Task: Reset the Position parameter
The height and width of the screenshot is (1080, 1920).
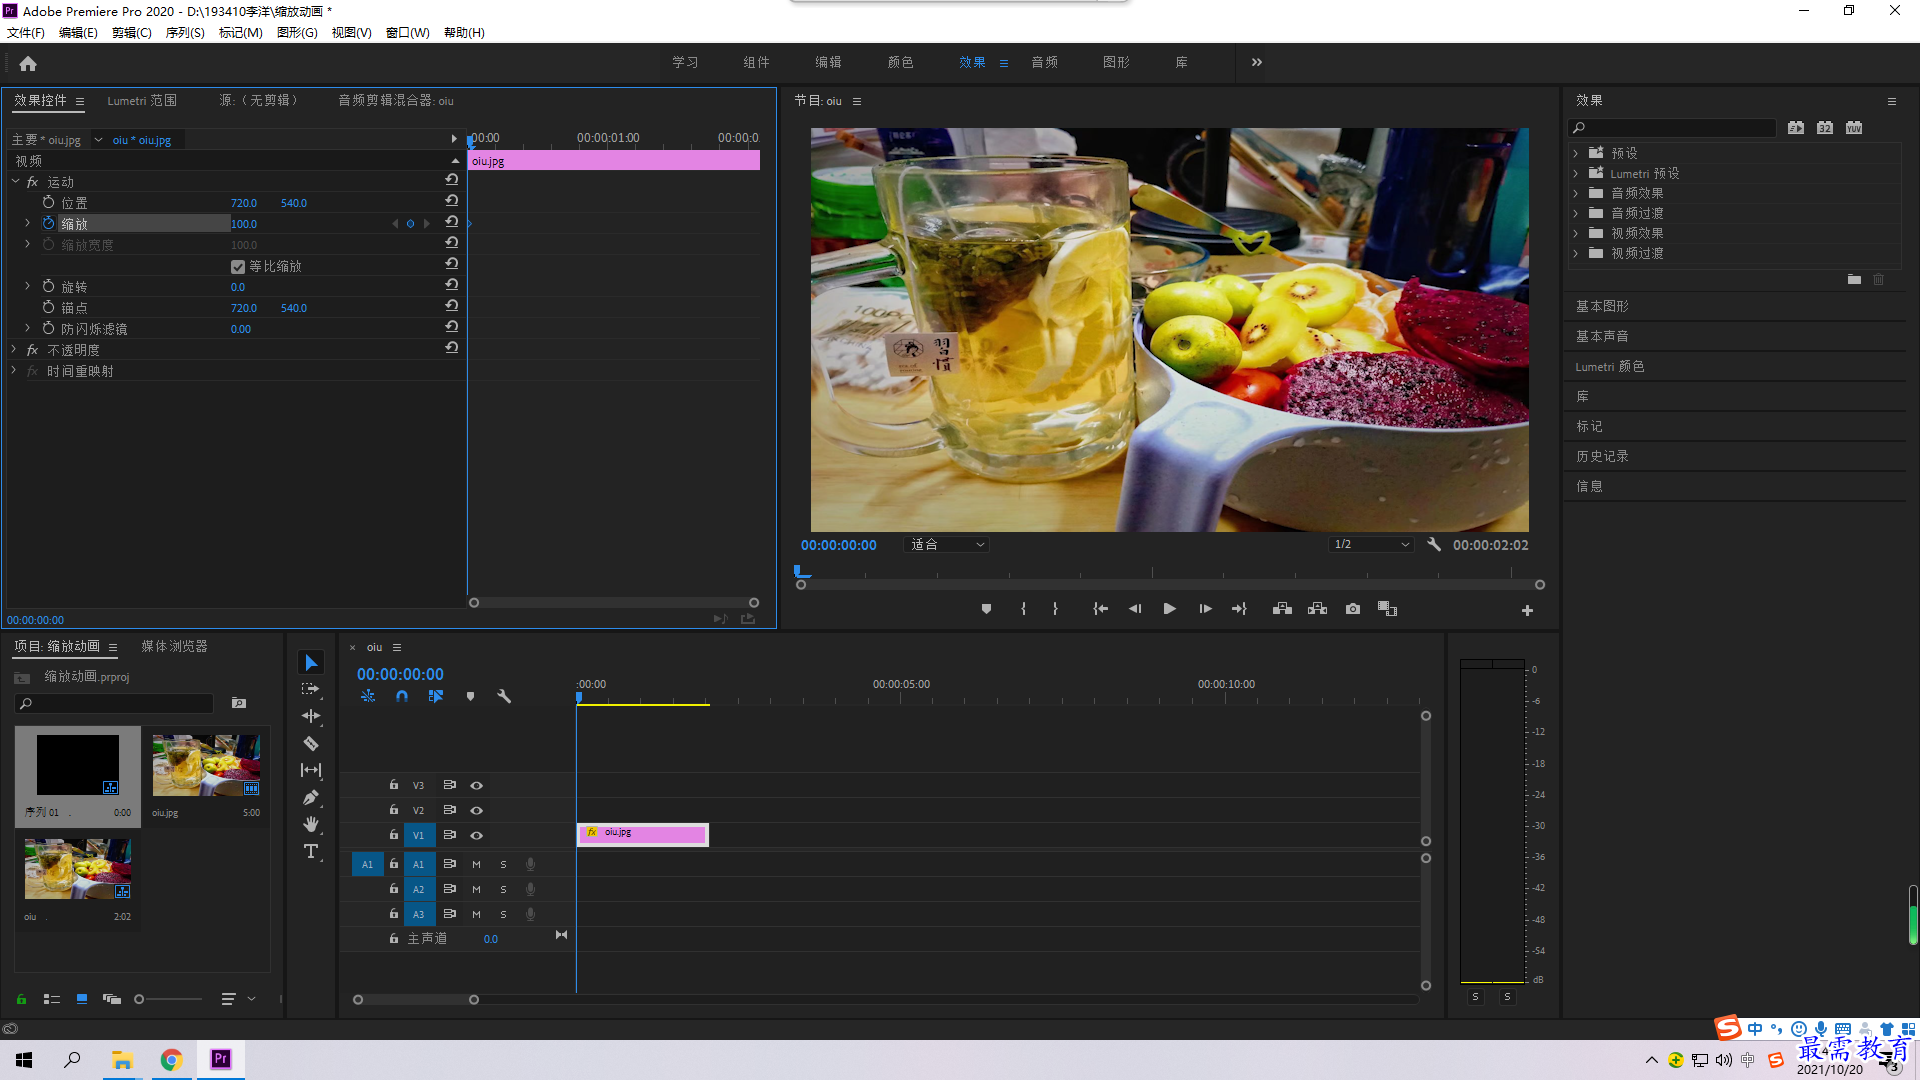Action: [452, 201]
